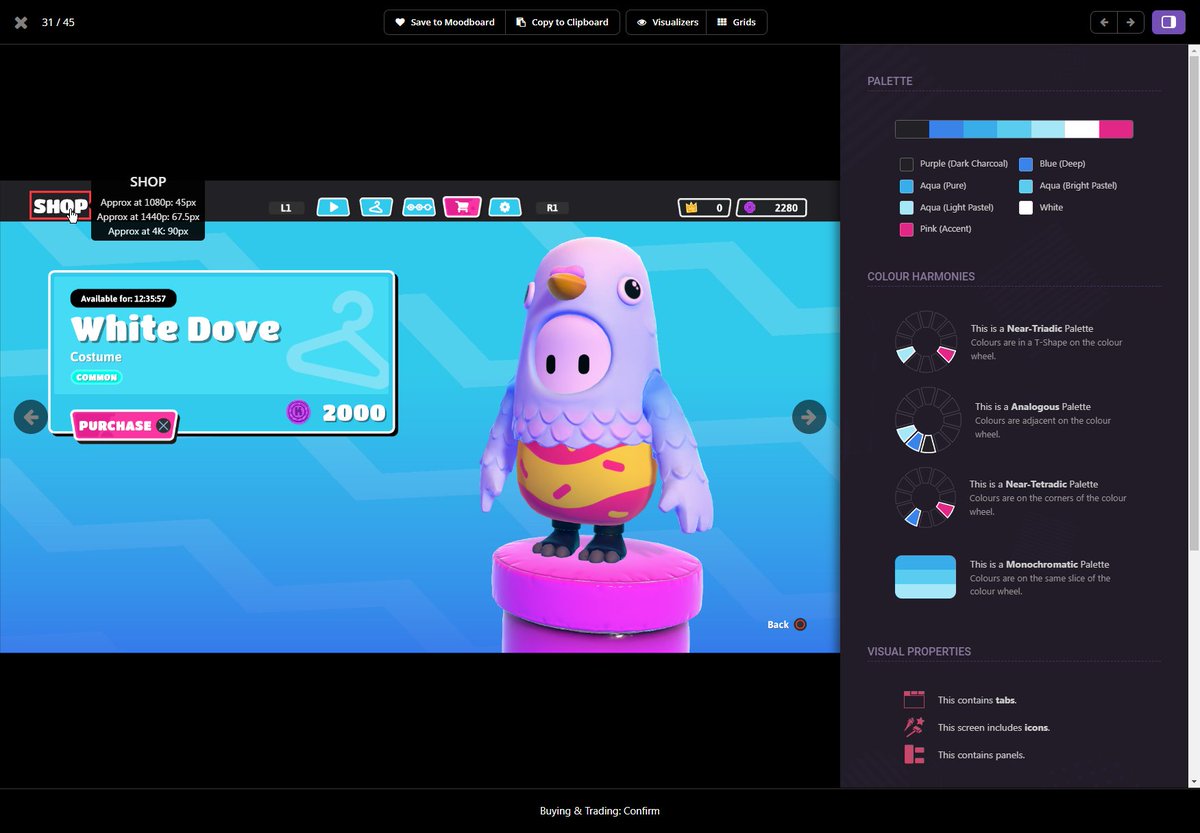Click the R1 bumper hint
Viewport: 1200px width, 833px height.
(552, 208)
